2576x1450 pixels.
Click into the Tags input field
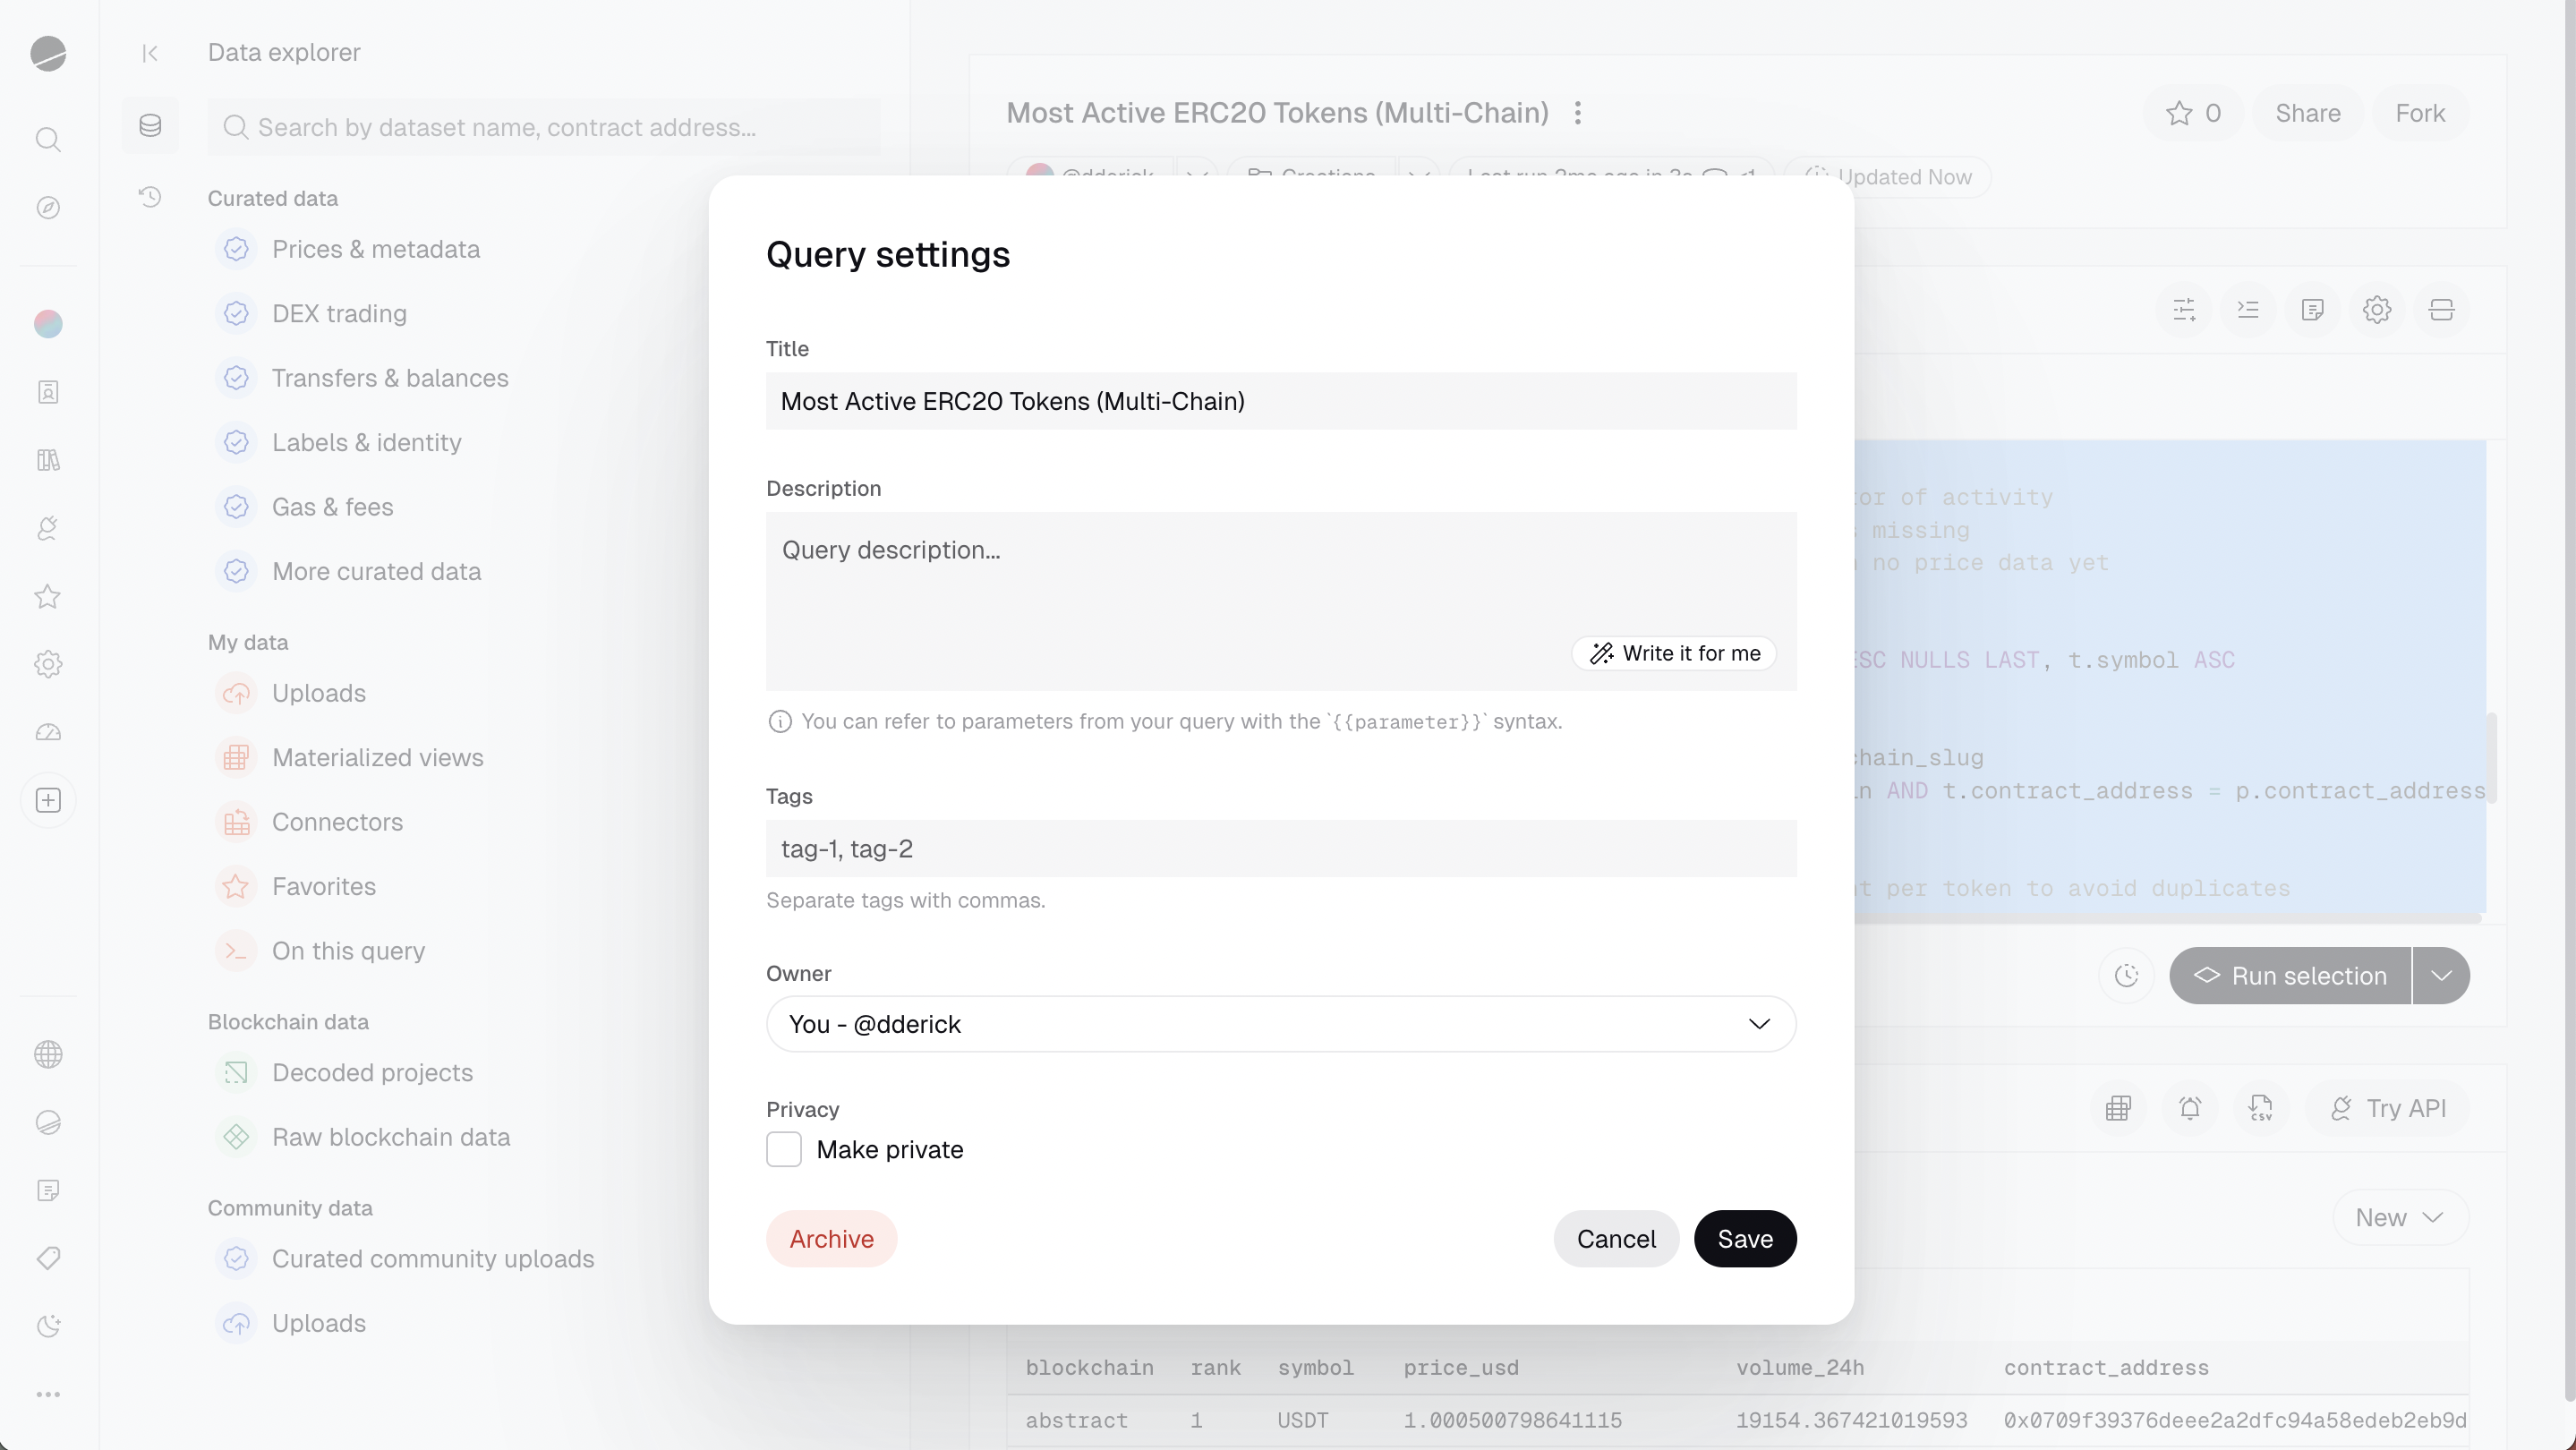coord(1280,849)
